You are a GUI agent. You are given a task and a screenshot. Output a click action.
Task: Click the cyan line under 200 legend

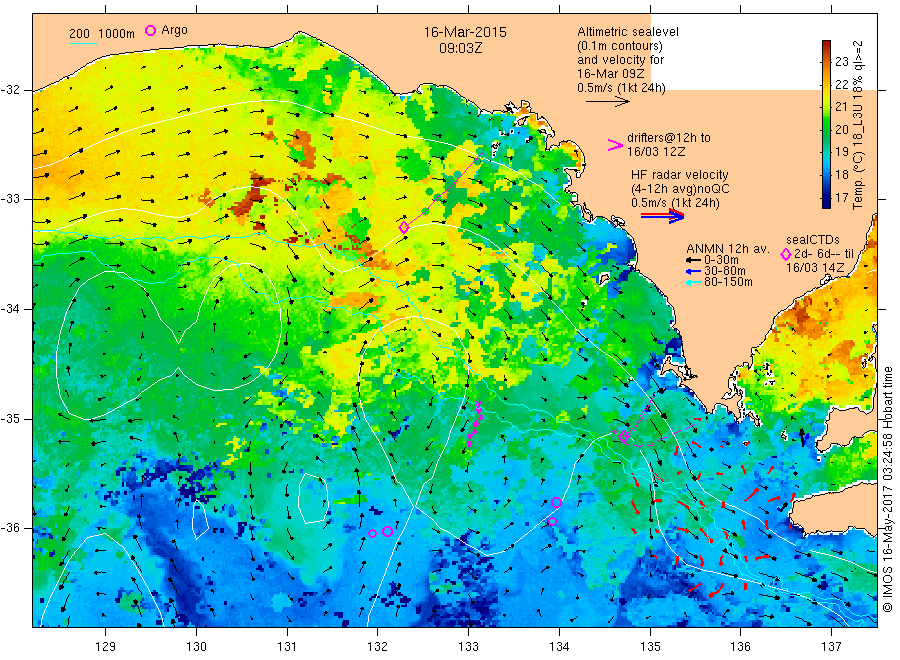[83, 43]
